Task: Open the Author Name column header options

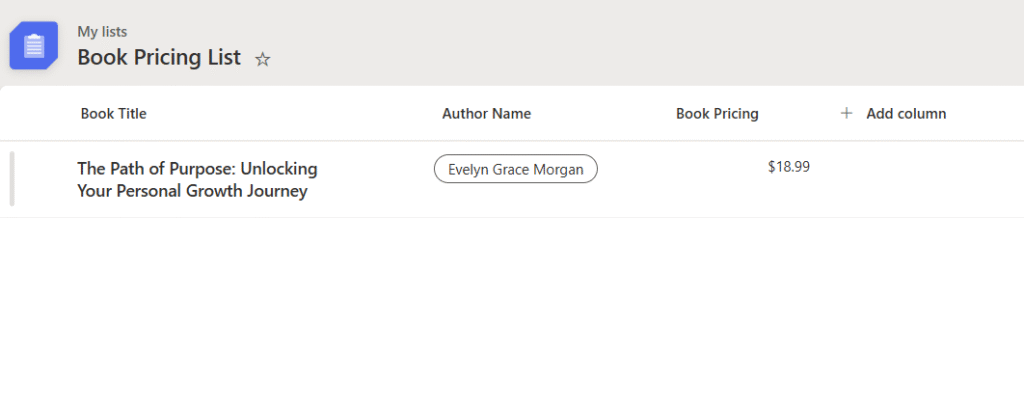Action: pyautogui.click(x=486, y=114)
